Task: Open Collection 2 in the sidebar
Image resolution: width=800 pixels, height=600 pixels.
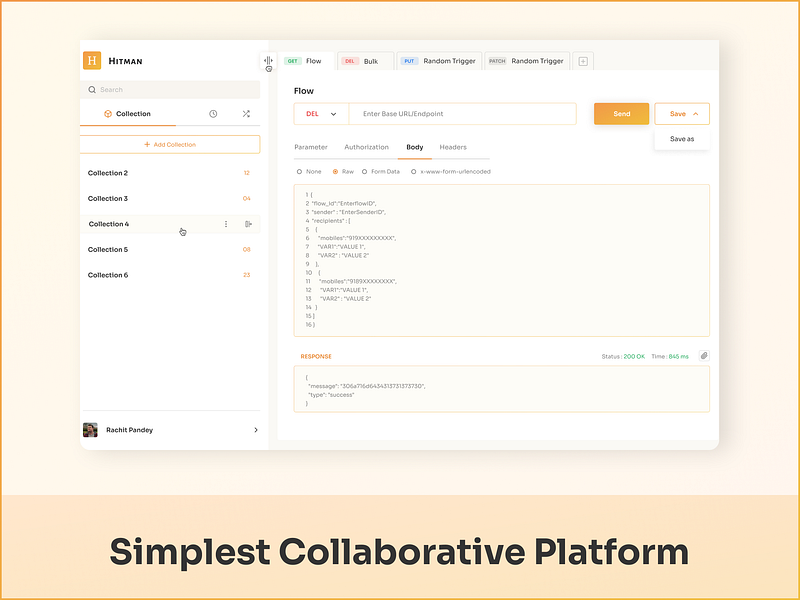Action: pos(170,173)
